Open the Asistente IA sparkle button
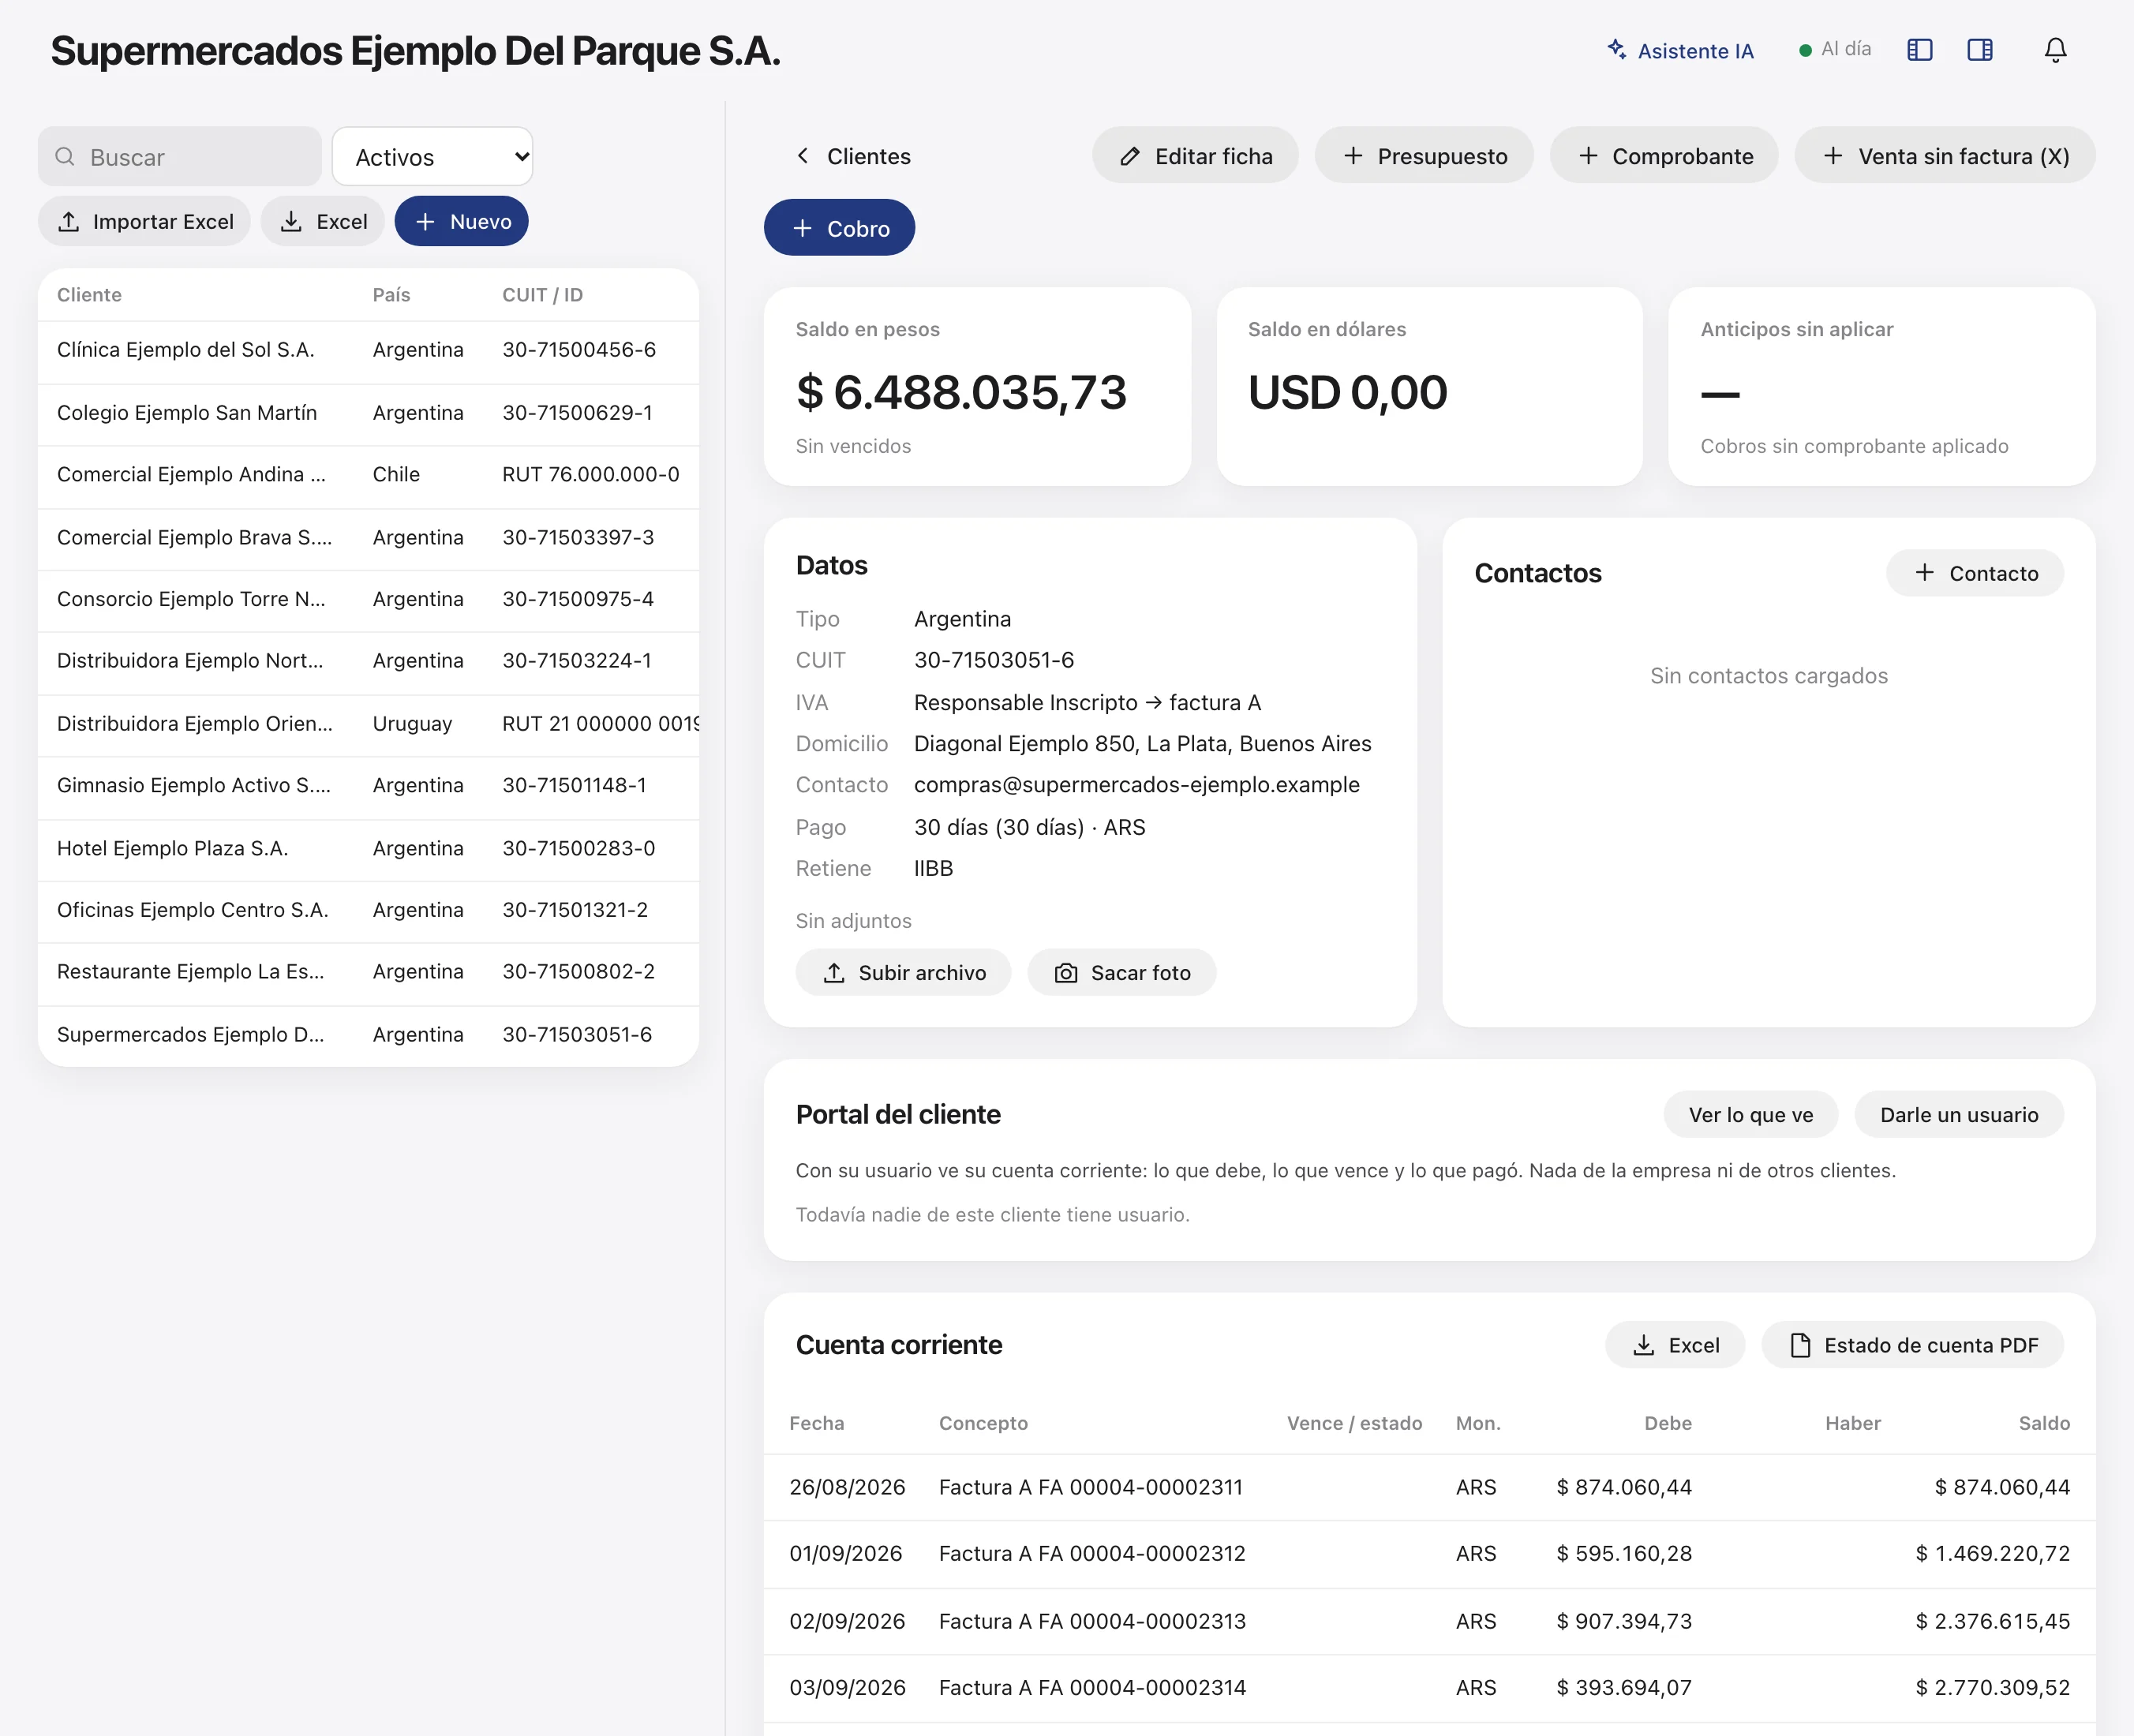The height and width of the screenshot is (1736, 2134). coord(1680,50)
